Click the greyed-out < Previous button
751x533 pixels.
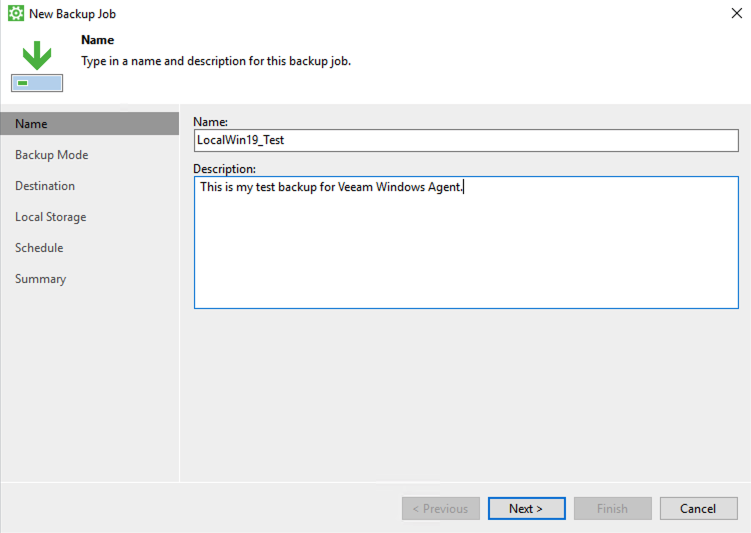point(441,508)
